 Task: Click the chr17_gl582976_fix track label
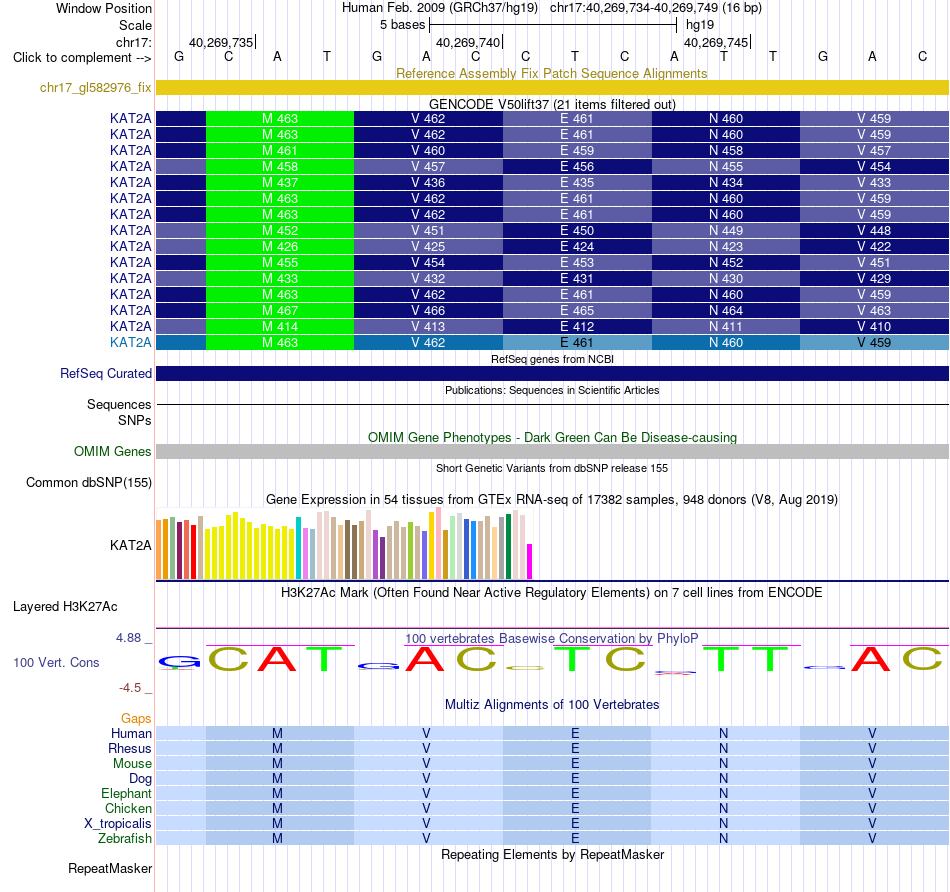[95, 87]
